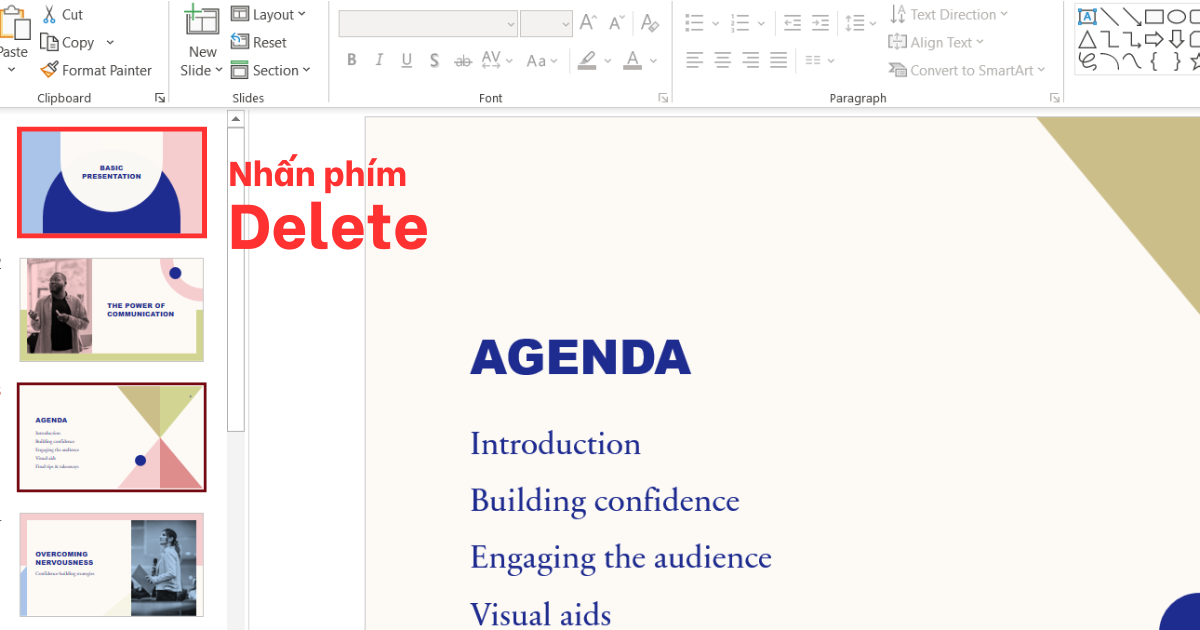Toggle italic formatting
The image size is (1200, 630).
(x=379, y=60)
